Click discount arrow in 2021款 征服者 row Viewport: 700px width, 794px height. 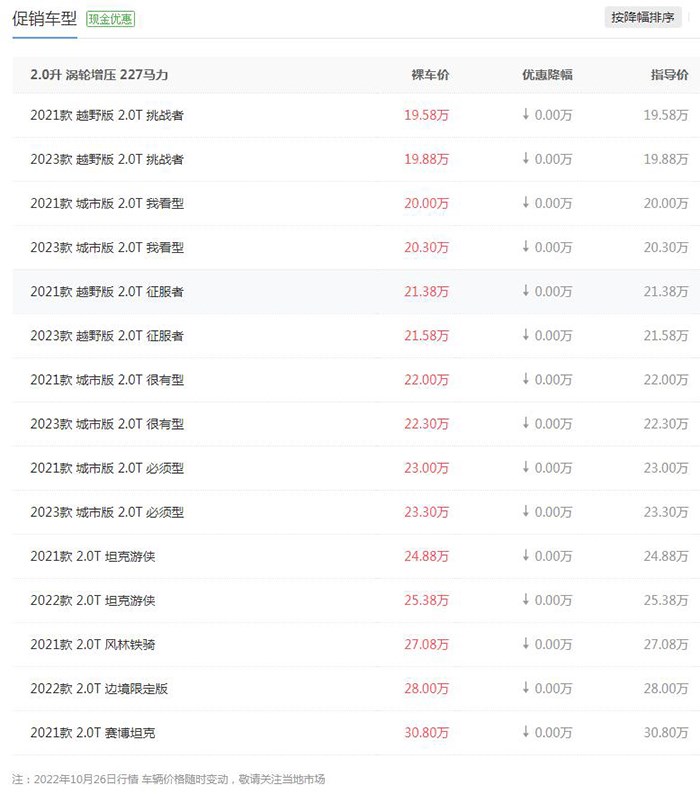[526, 291]
